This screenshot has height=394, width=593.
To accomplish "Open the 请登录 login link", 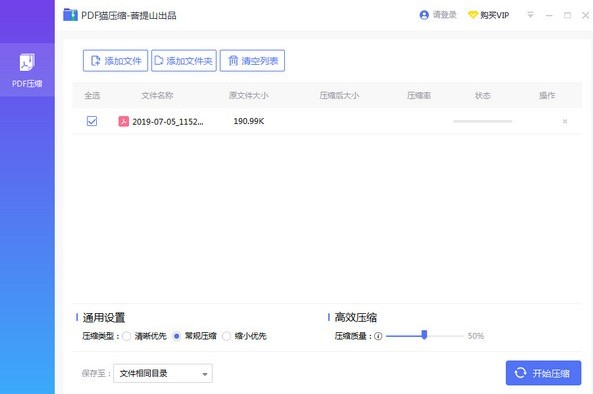I will [x=444, y=15].
